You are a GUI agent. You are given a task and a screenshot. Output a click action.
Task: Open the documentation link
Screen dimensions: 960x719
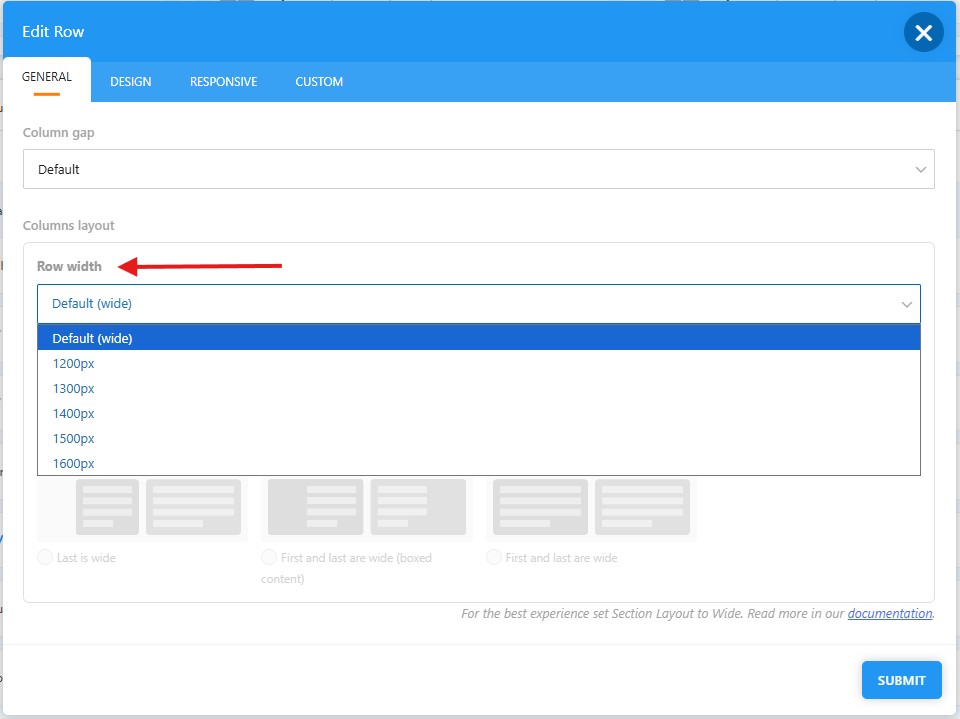point(890,614)
